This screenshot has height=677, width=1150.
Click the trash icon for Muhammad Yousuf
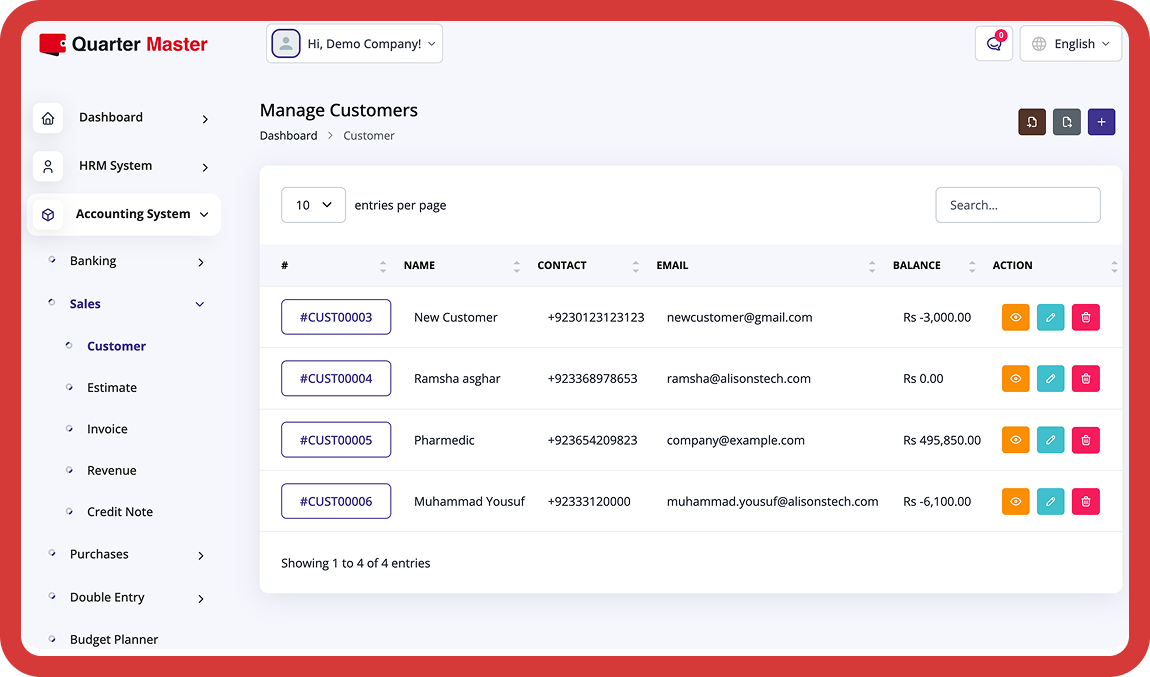(x=1085, y=502)
